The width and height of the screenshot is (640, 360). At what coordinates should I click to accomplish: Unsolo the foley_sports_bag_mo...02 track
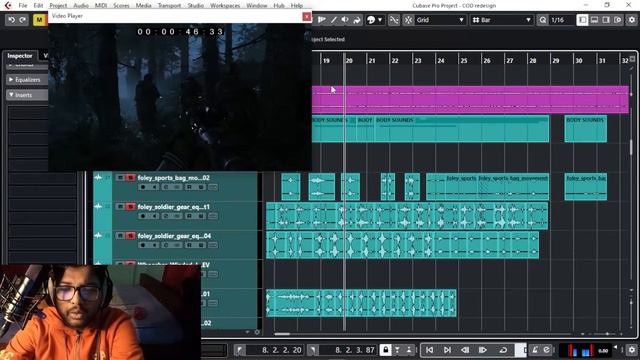[x=130, y=178]
